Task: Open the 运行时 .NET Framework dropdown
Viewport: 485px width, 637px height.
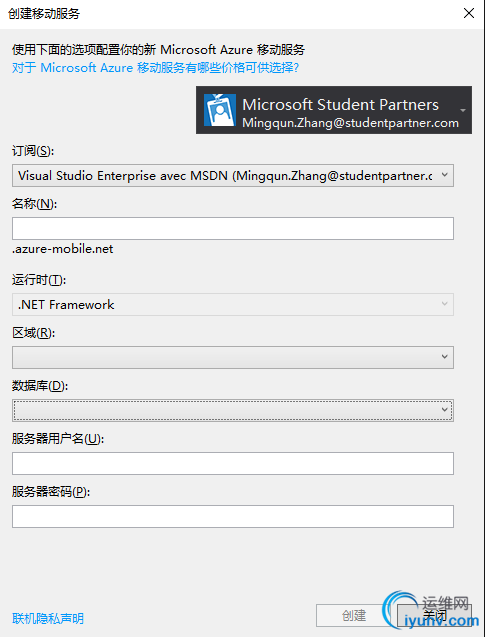Action: pos(233,304)
